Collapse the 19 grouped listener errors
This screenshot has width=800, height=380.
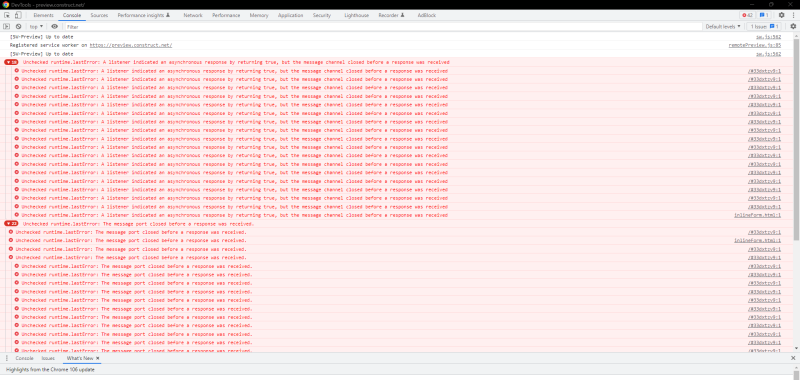pyautogui.click(x=11, y=62)
